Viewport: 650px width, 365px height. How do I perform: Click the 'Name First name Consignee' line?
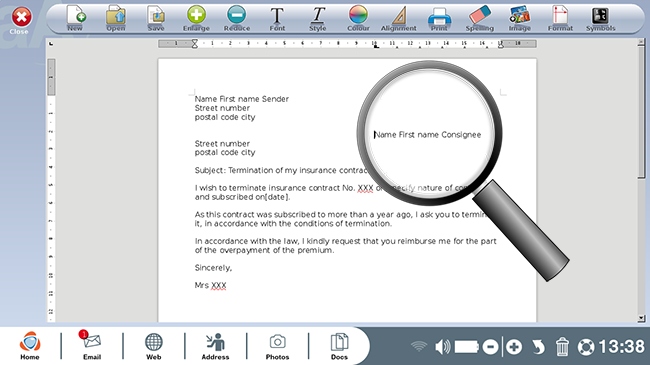(x=427, y=135)
